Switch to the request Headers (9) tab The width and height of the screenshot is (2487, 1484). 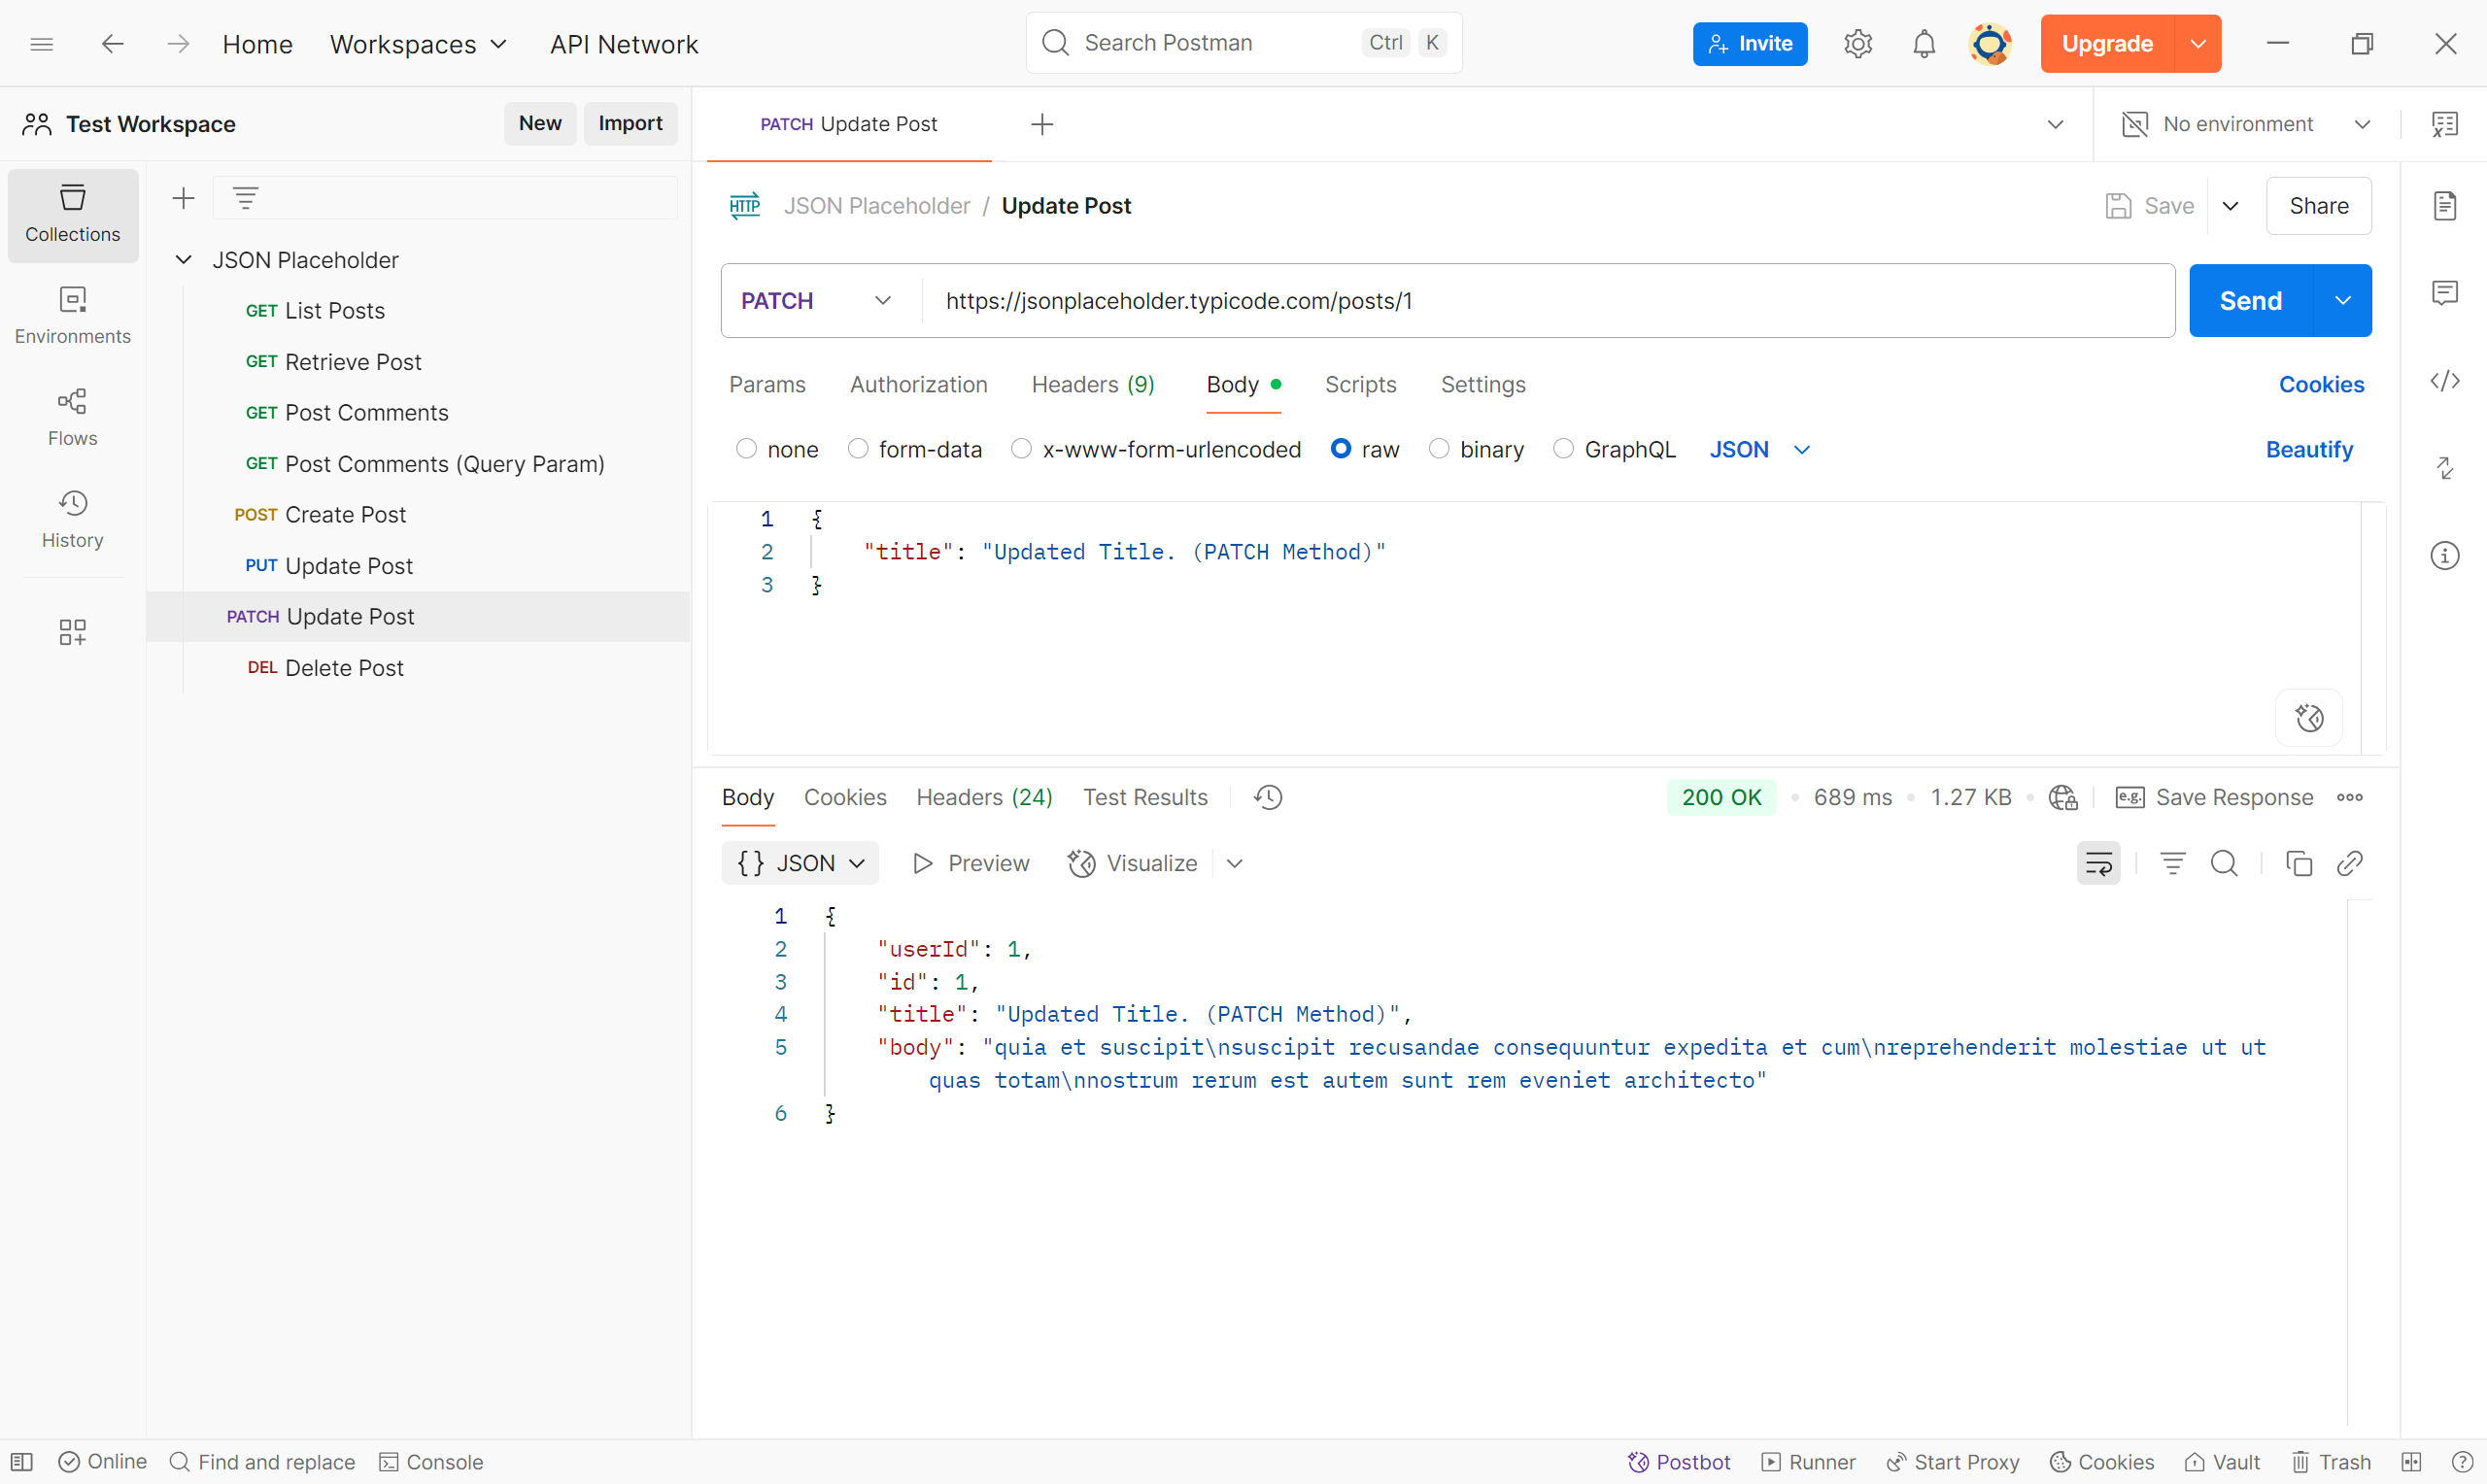pyautogui.click(x=1093, y=385)
